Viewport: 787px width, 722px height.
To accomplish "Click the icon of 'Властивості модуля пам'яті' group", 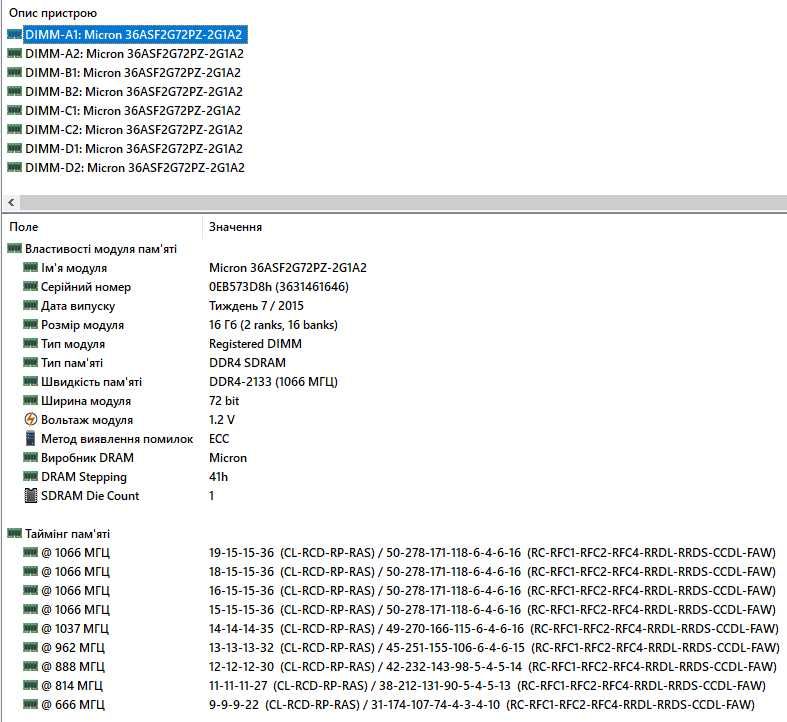I will click(x=15, y=248).
